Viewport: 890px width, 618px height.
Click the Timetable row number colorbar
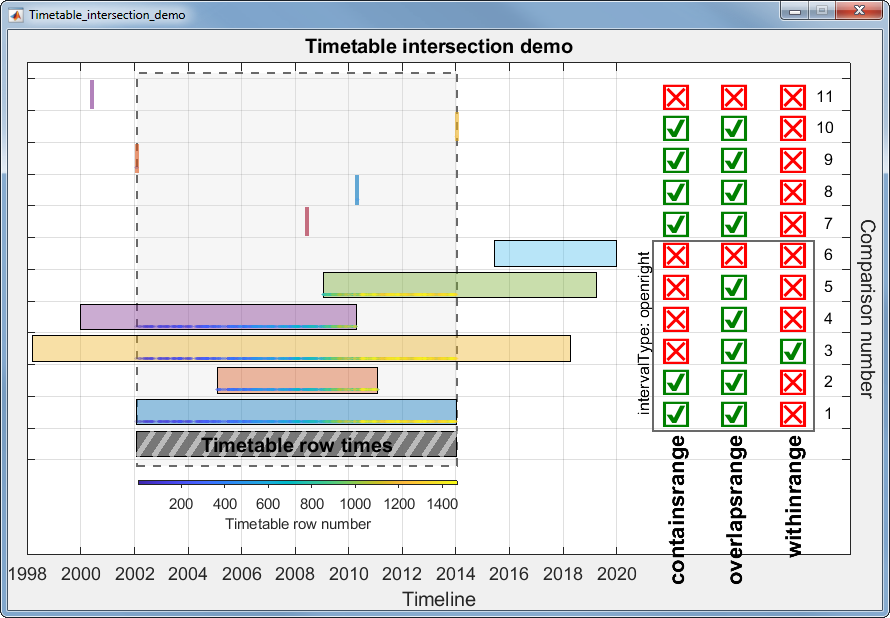click(x=297, y=483)
